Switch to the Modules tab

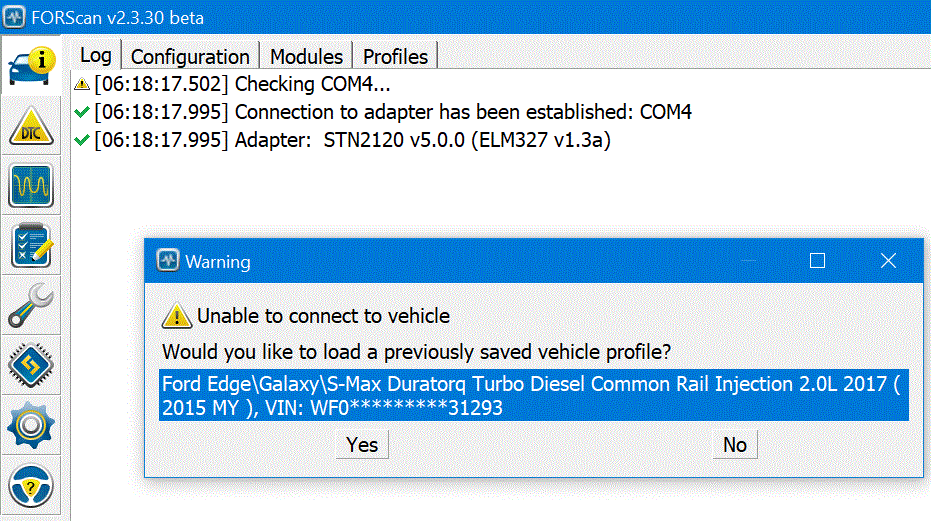[306, 57]
